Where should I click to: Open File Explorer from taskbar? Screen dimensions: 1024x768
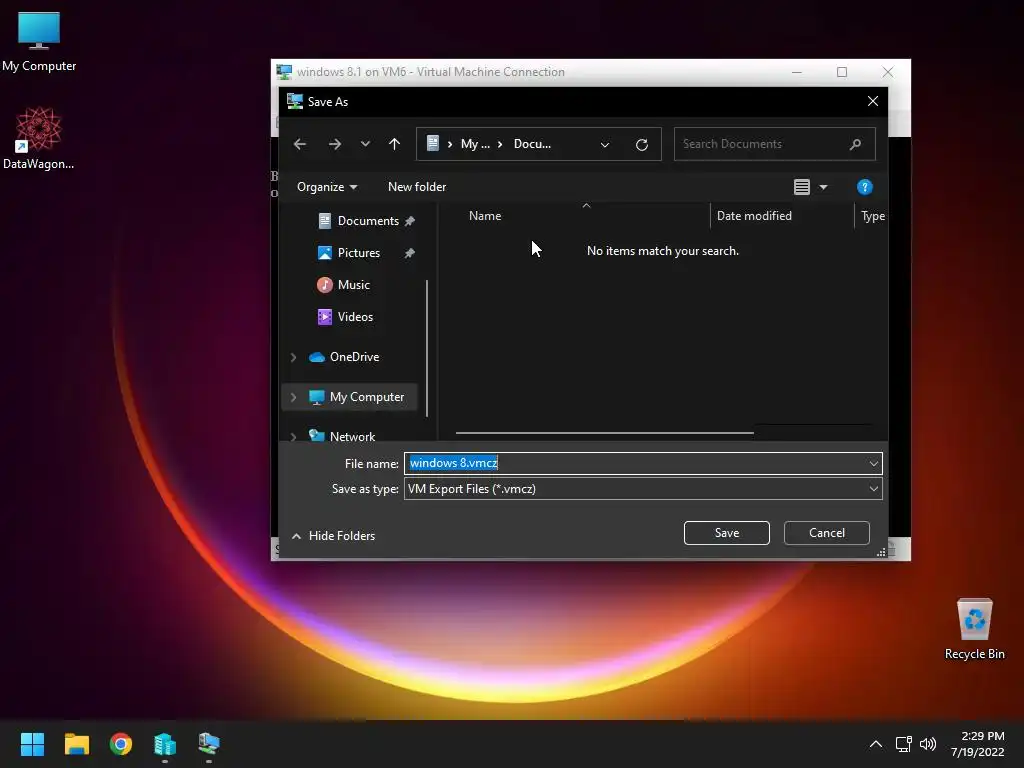(x=76, y=744)
